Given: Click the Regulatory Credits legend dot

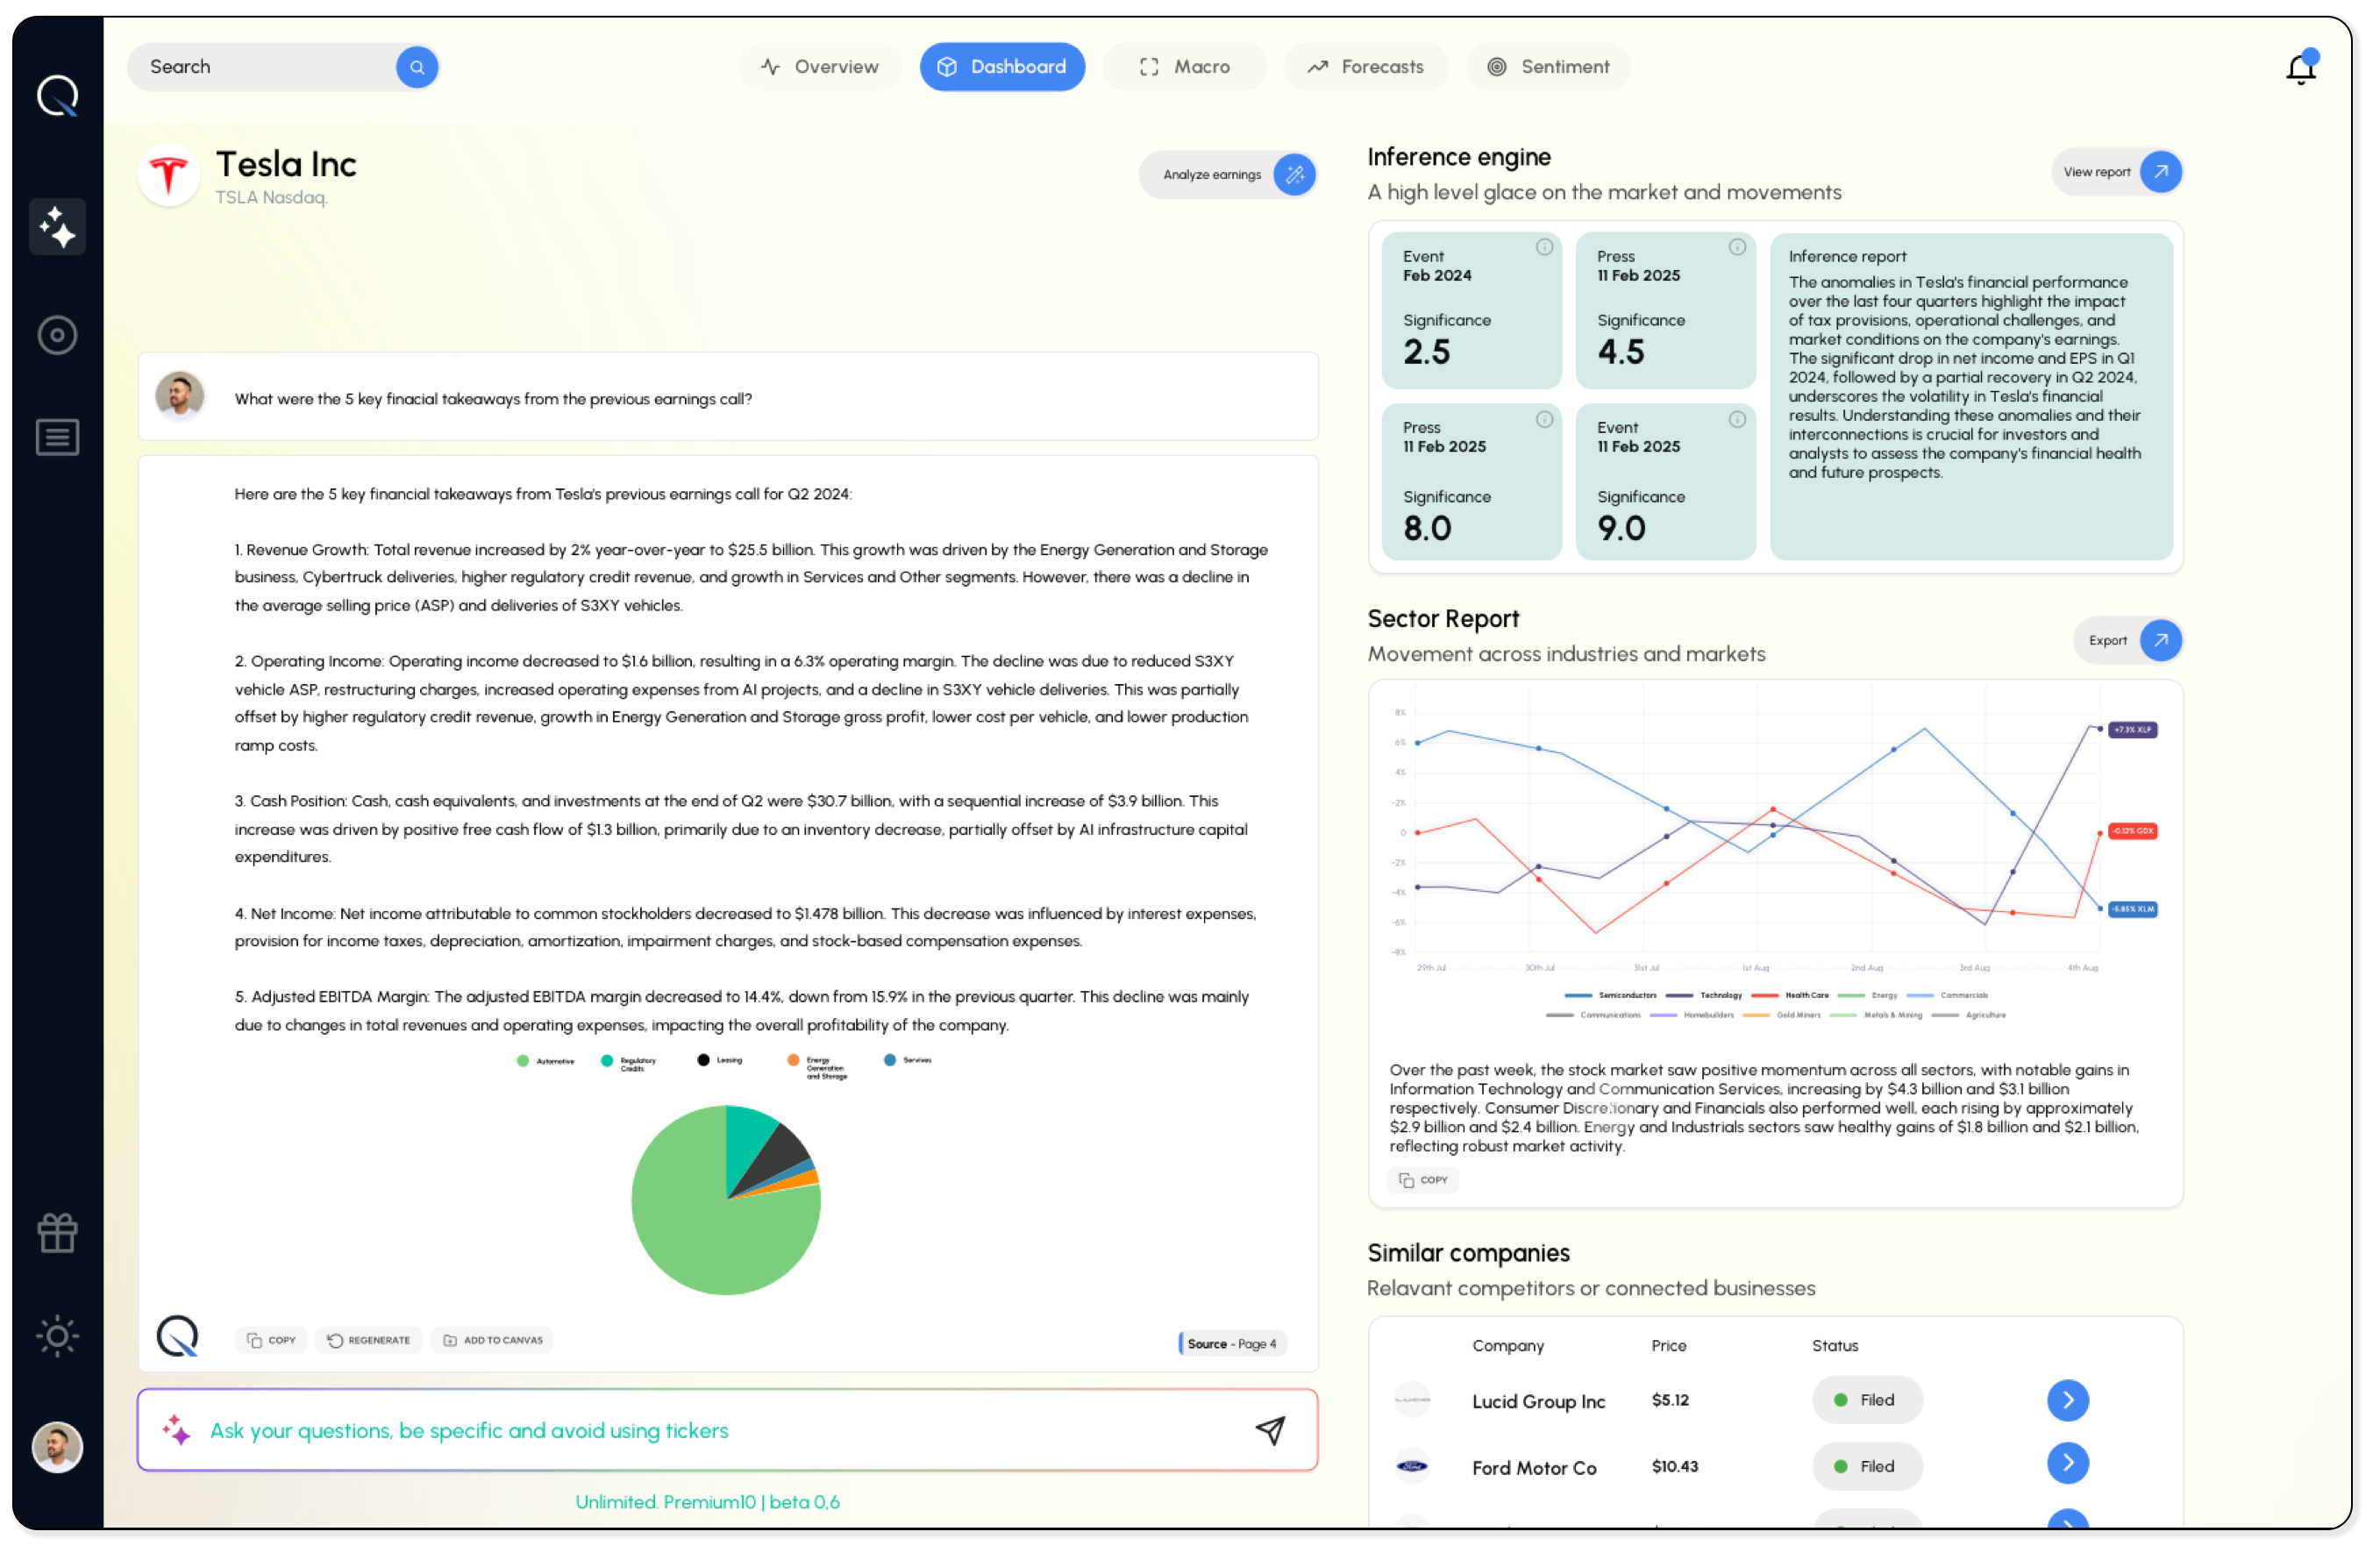Looking at the screenshot, I should [x=607, y=1061].
